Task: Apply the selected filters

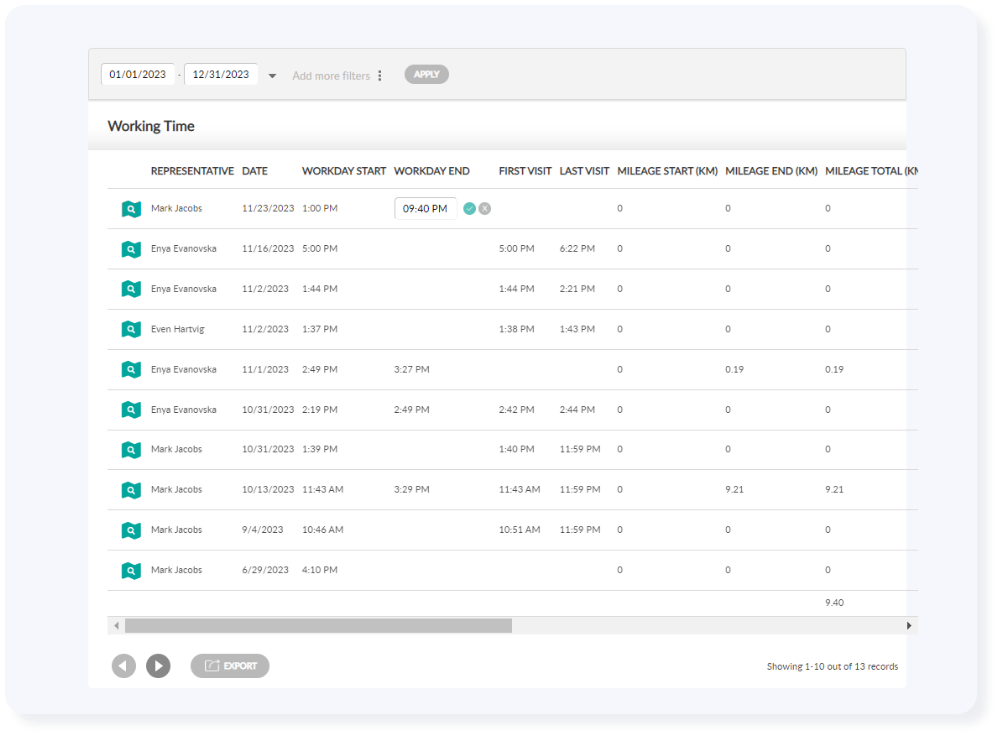Action: pos(426,74)
